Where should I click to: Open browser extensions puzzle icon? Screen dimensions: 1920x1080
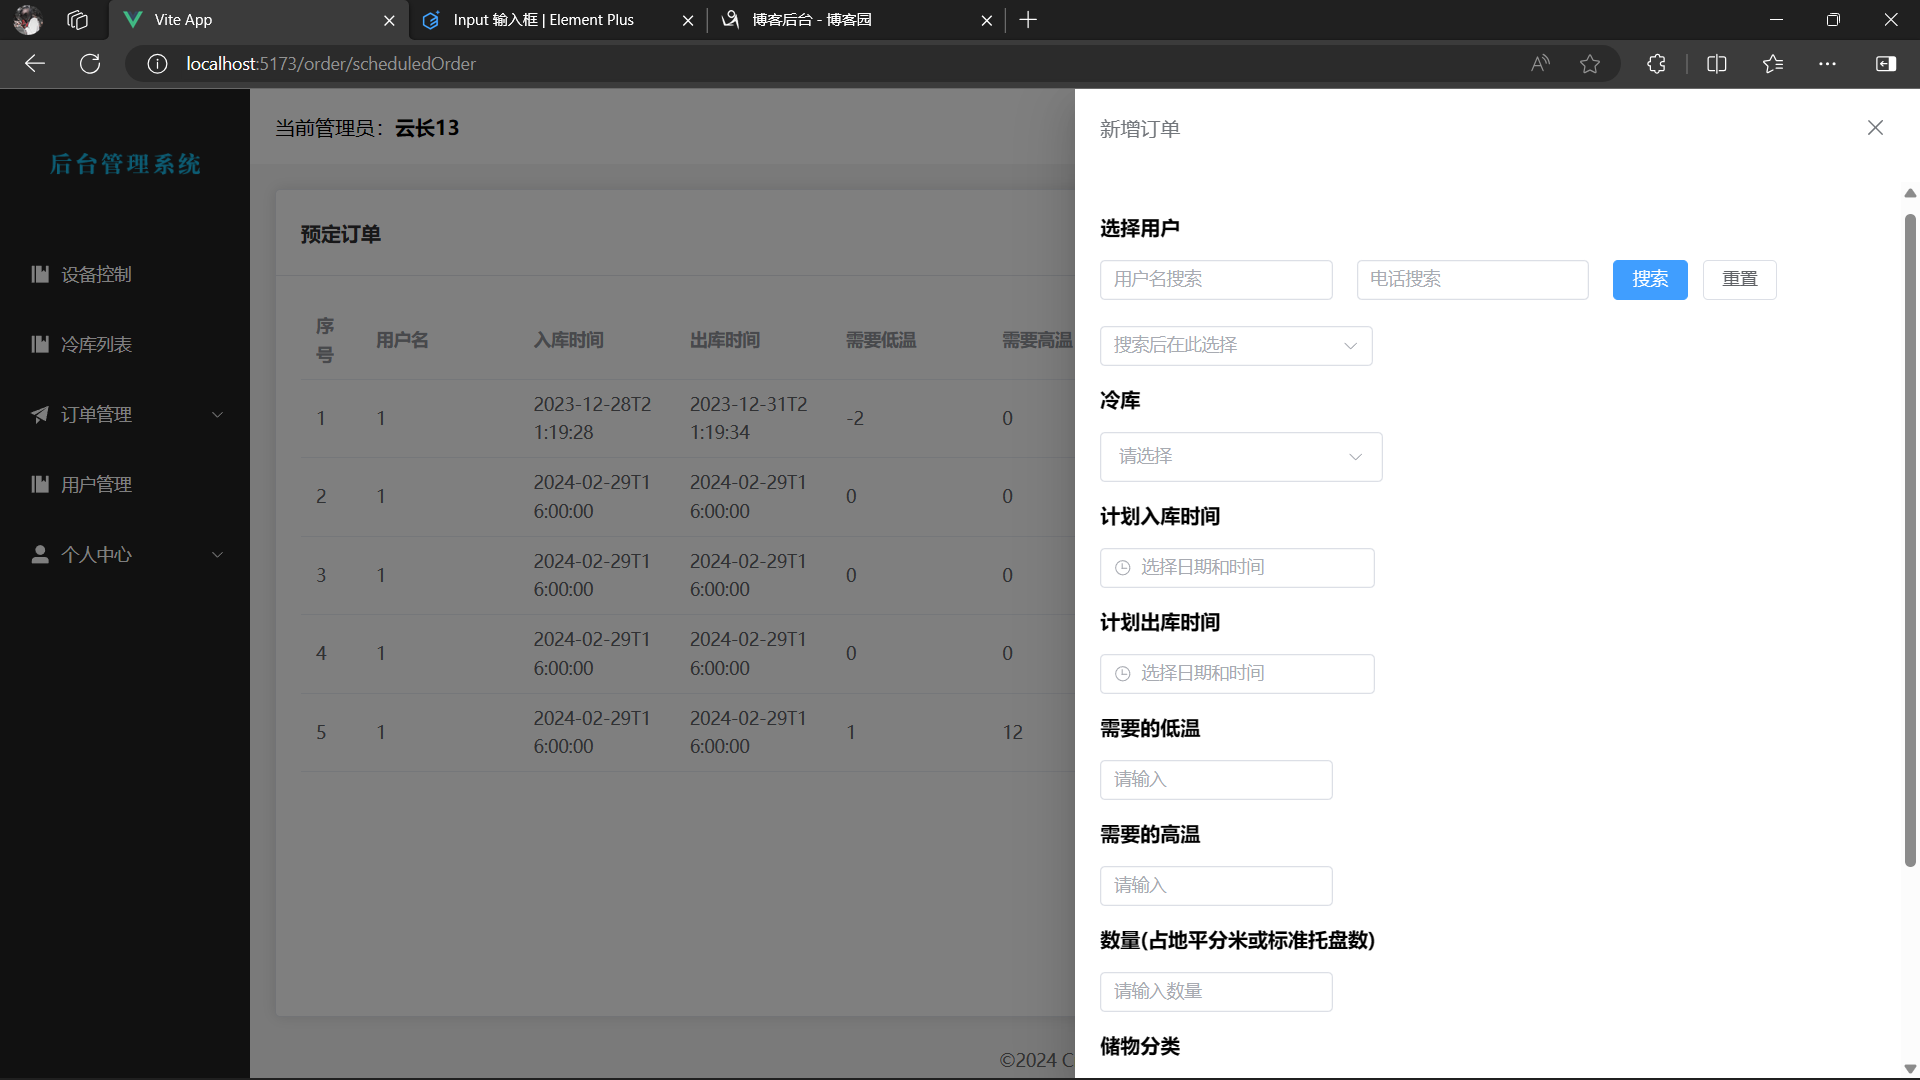coord(1656,64)
